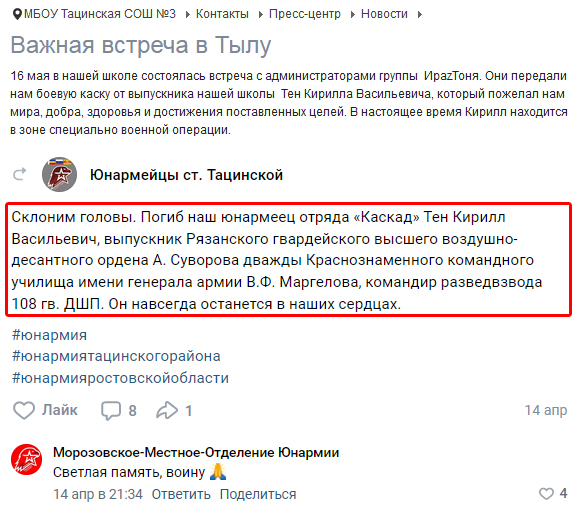This screenshot has height=517, width=577.
Task: Open the Пресс-центр breadcrumb item
Action: (305, 14)
